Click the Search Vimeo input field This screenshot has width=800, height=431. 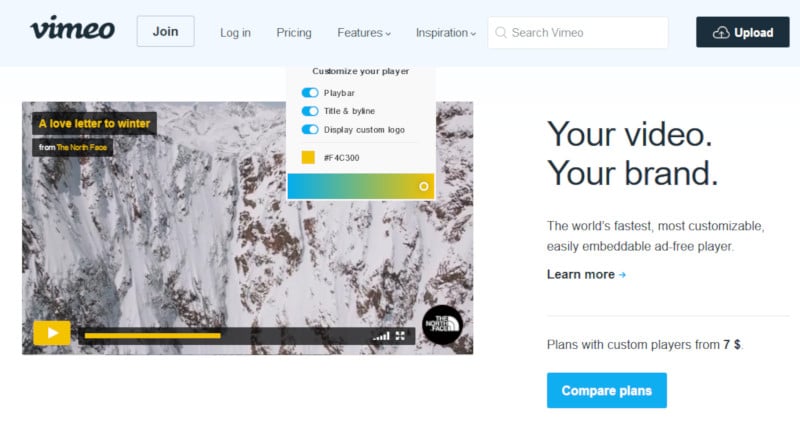pos(578,33)
